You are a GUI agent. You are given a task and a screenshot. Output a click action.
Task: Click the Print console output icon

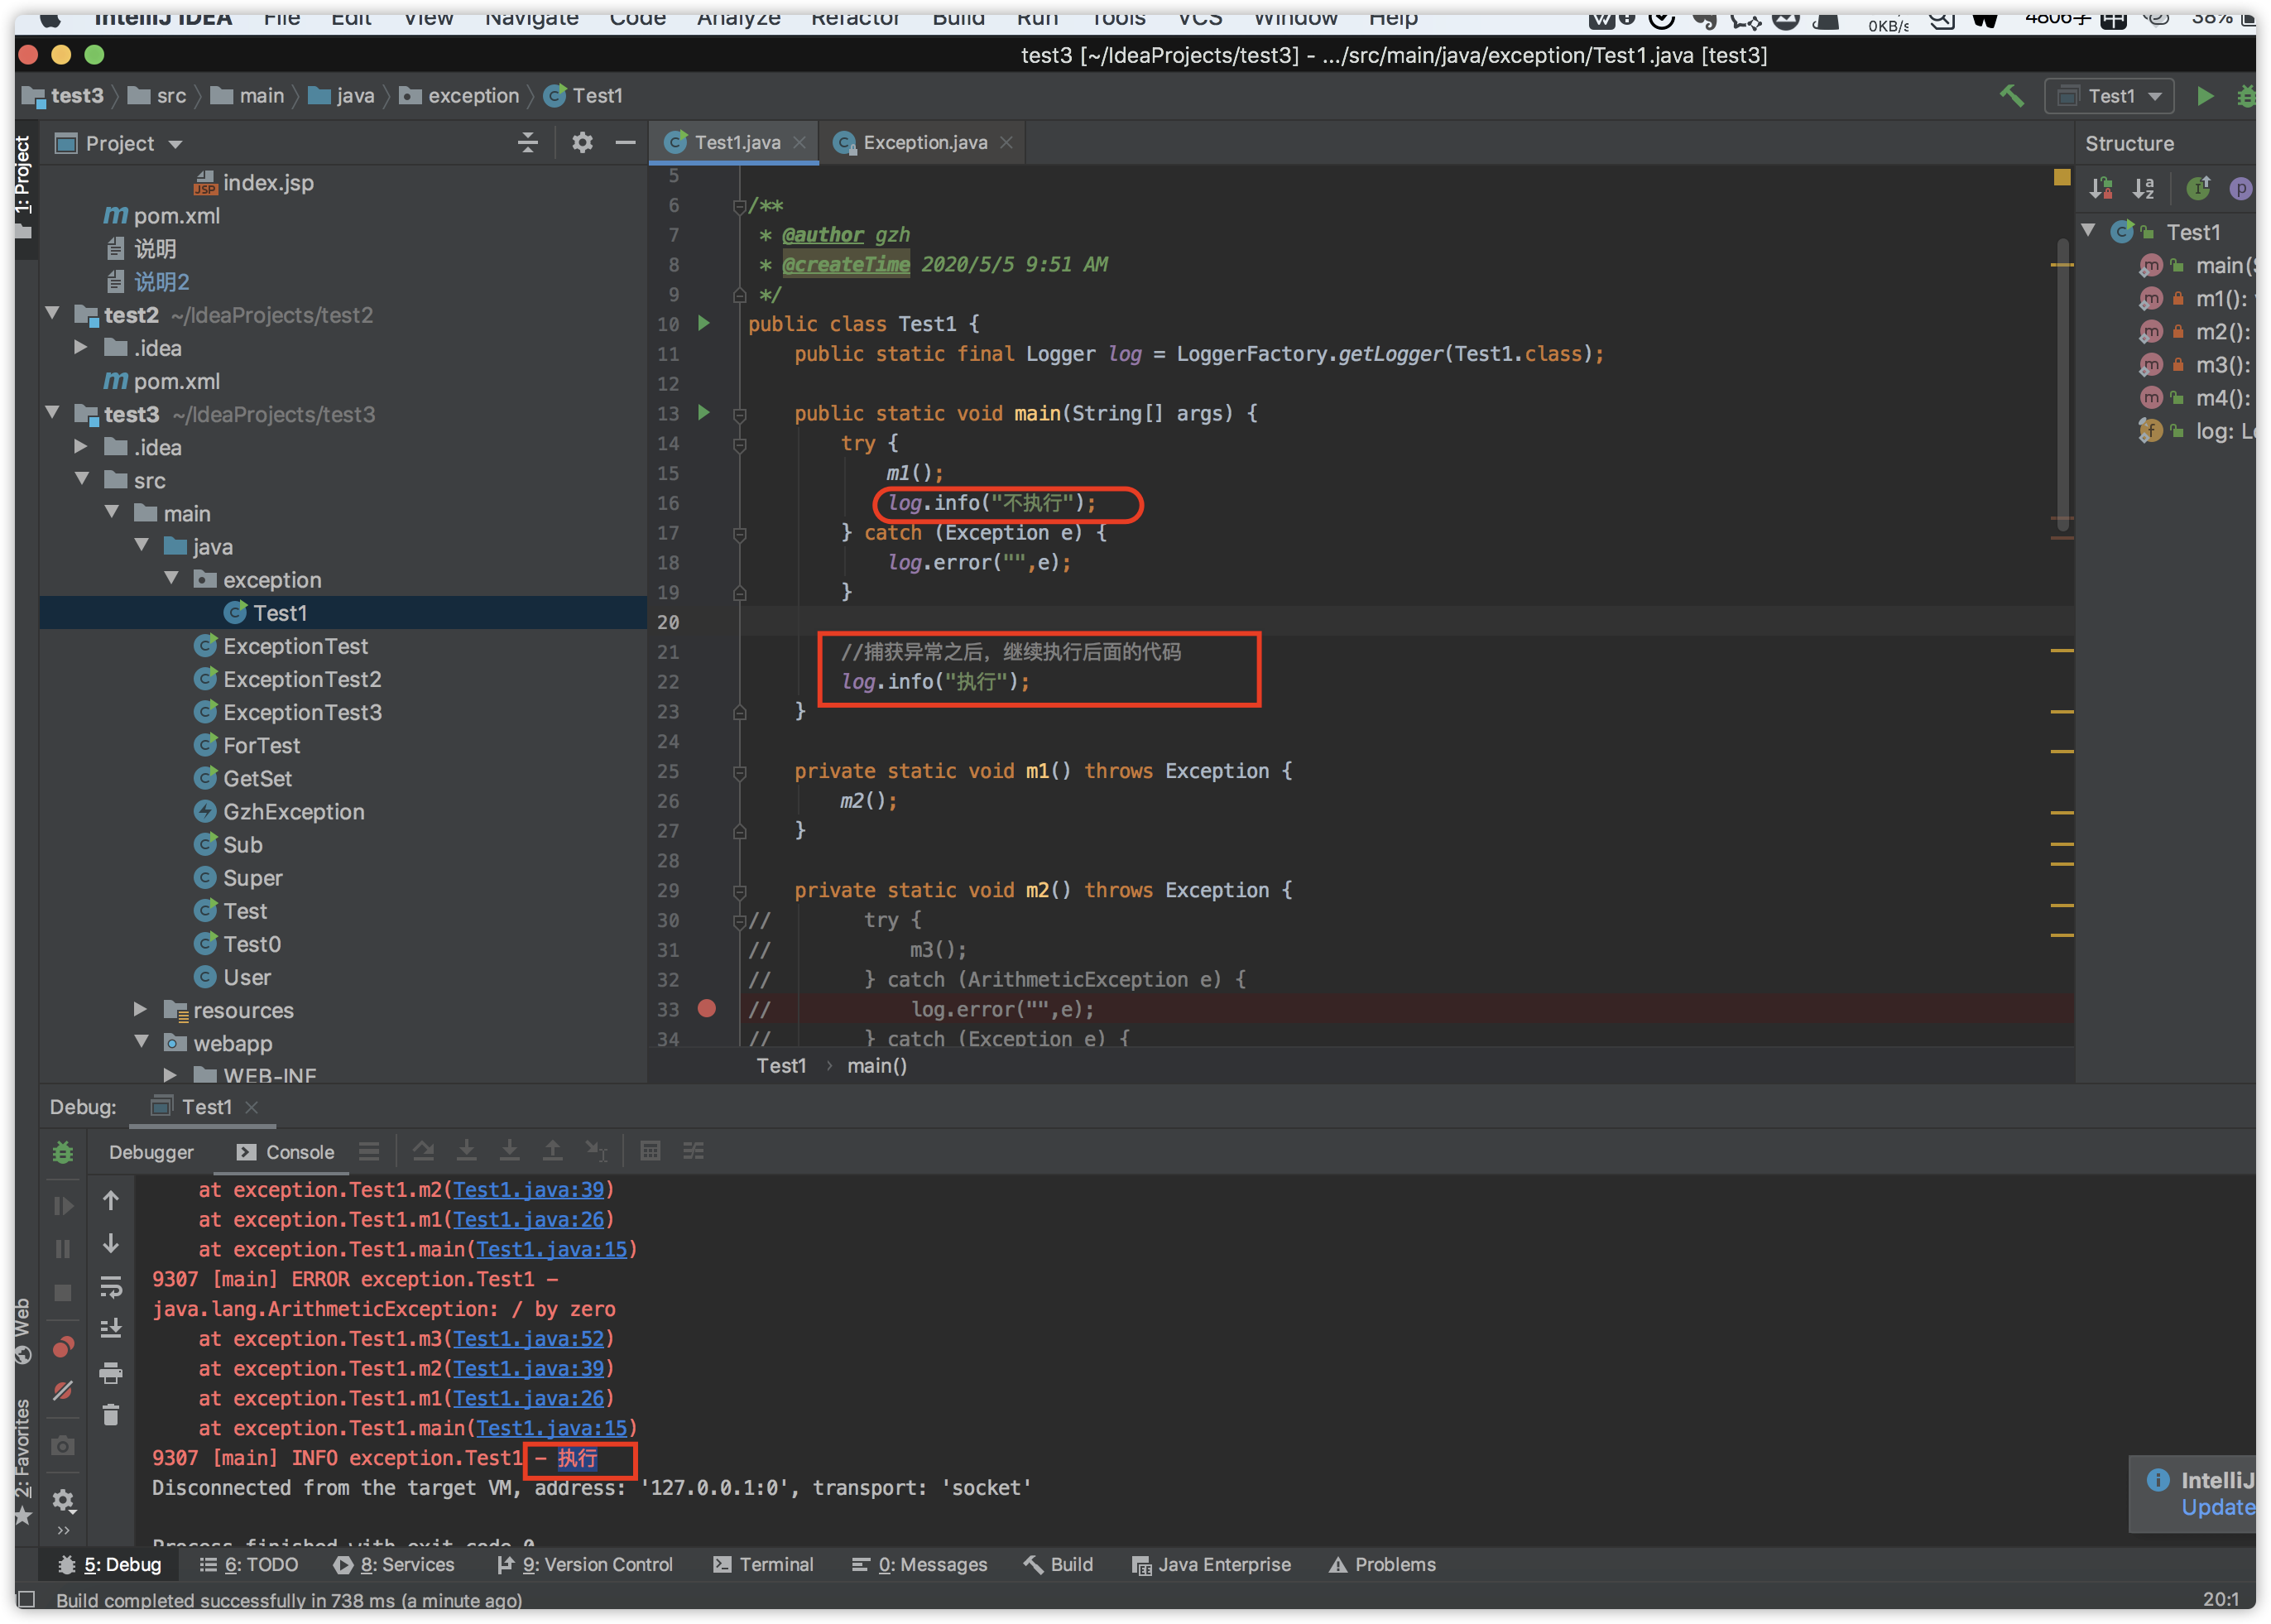(x=111, y=1373)
